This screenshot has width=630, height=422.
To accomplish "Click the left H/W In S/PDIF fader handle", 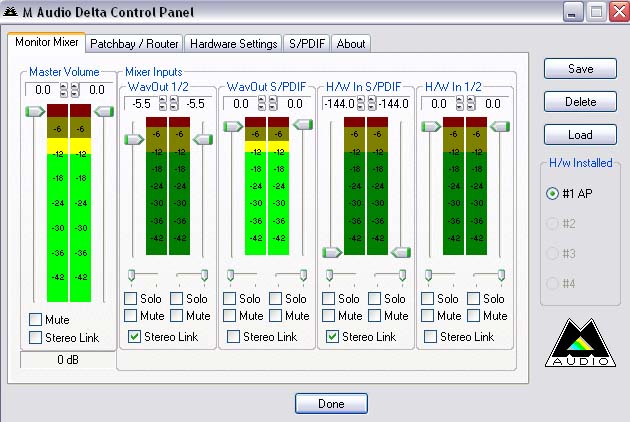I will [332, 252].
